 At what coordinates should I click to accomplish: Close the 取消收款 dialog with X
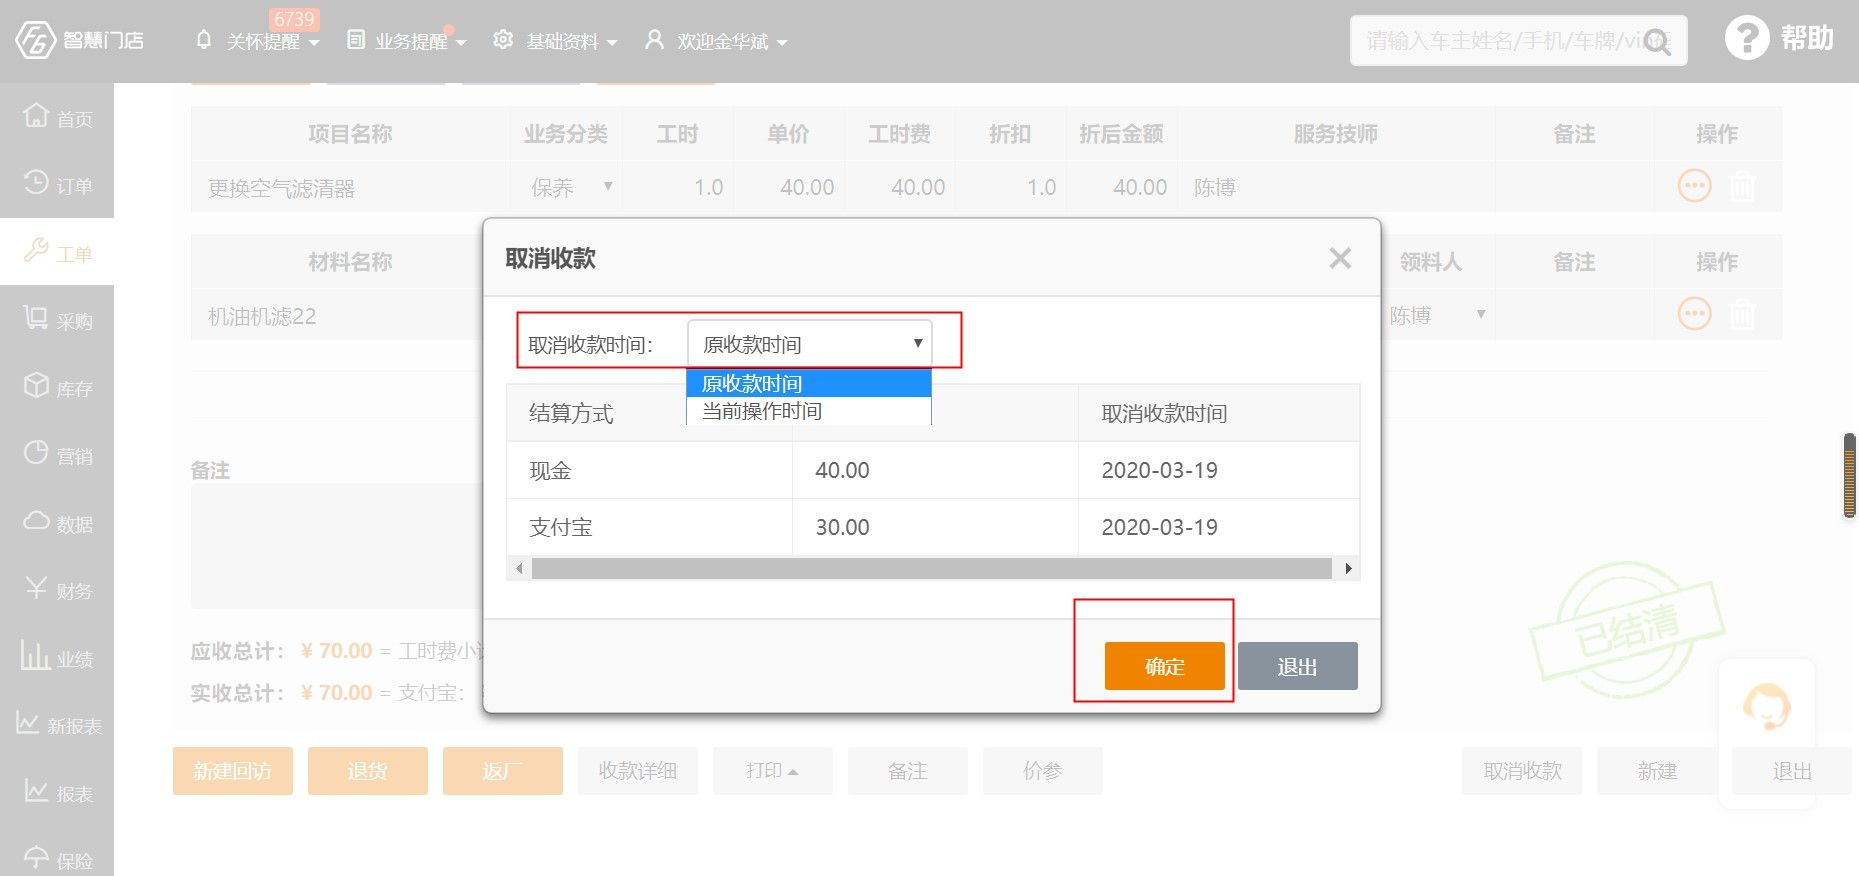point(1340,258)
